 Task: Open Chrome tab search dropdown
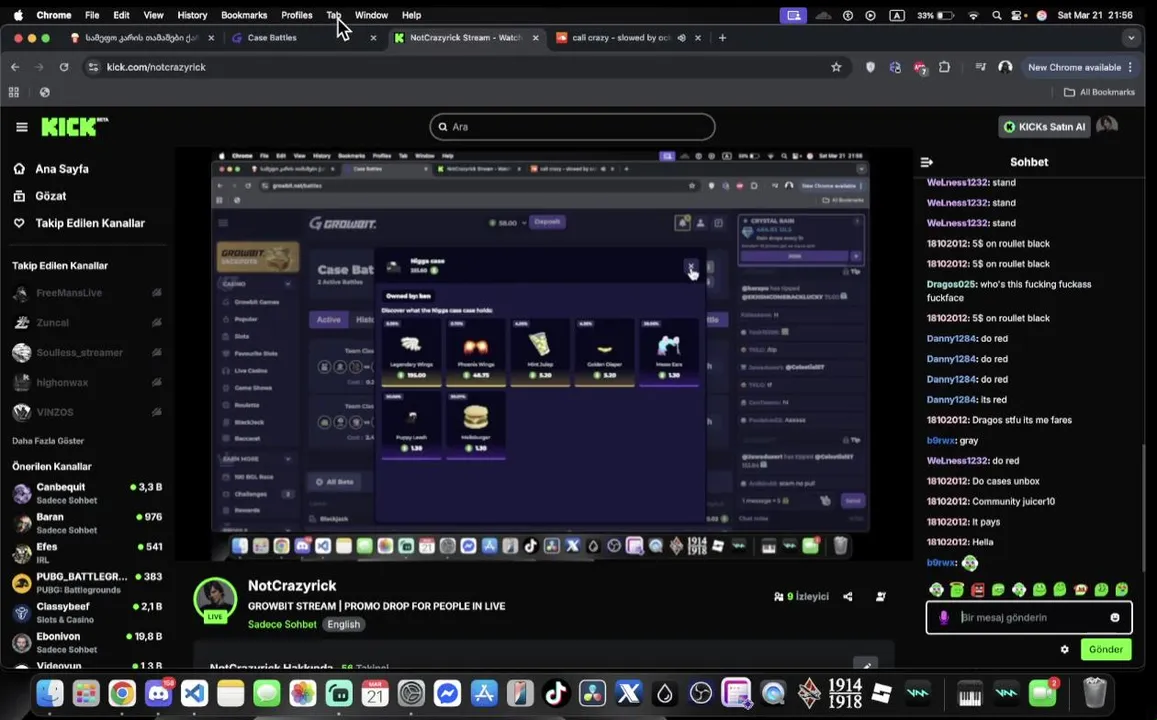pyautogui.click(x=1131, y=38)
